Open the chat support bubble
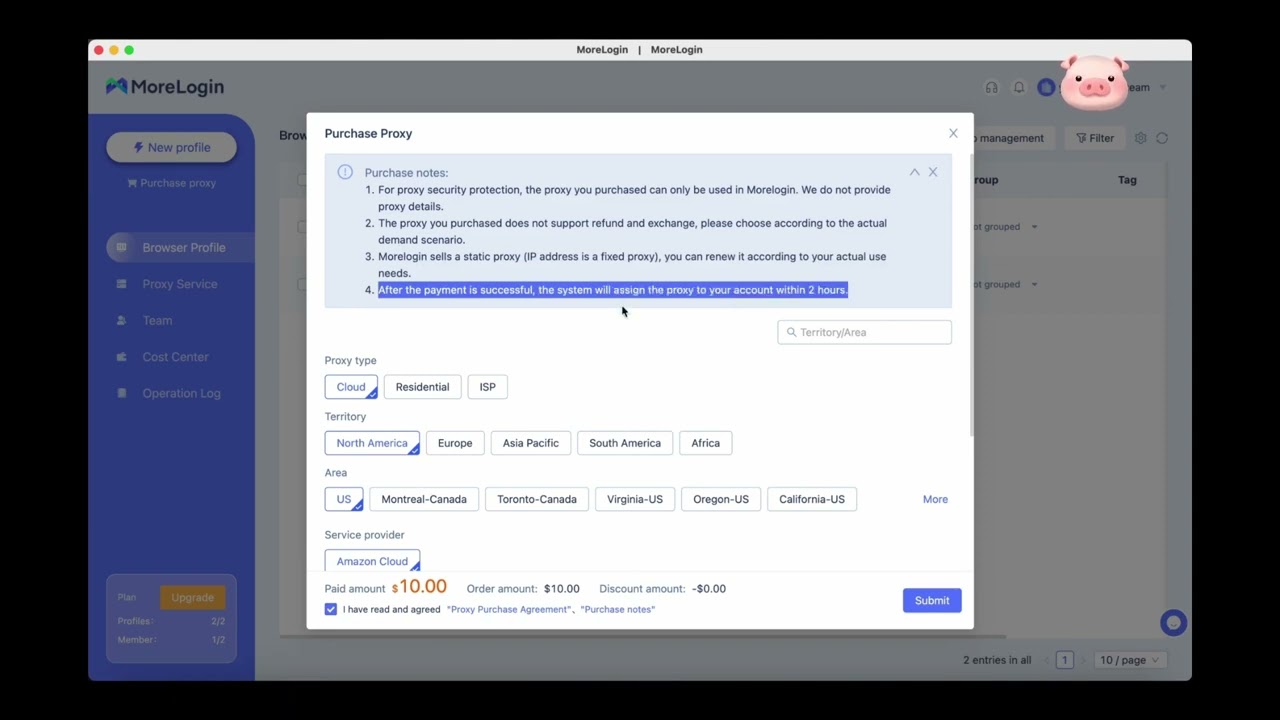Image resolution: width=1280 pixels, height=720 pixels. 1173,623
